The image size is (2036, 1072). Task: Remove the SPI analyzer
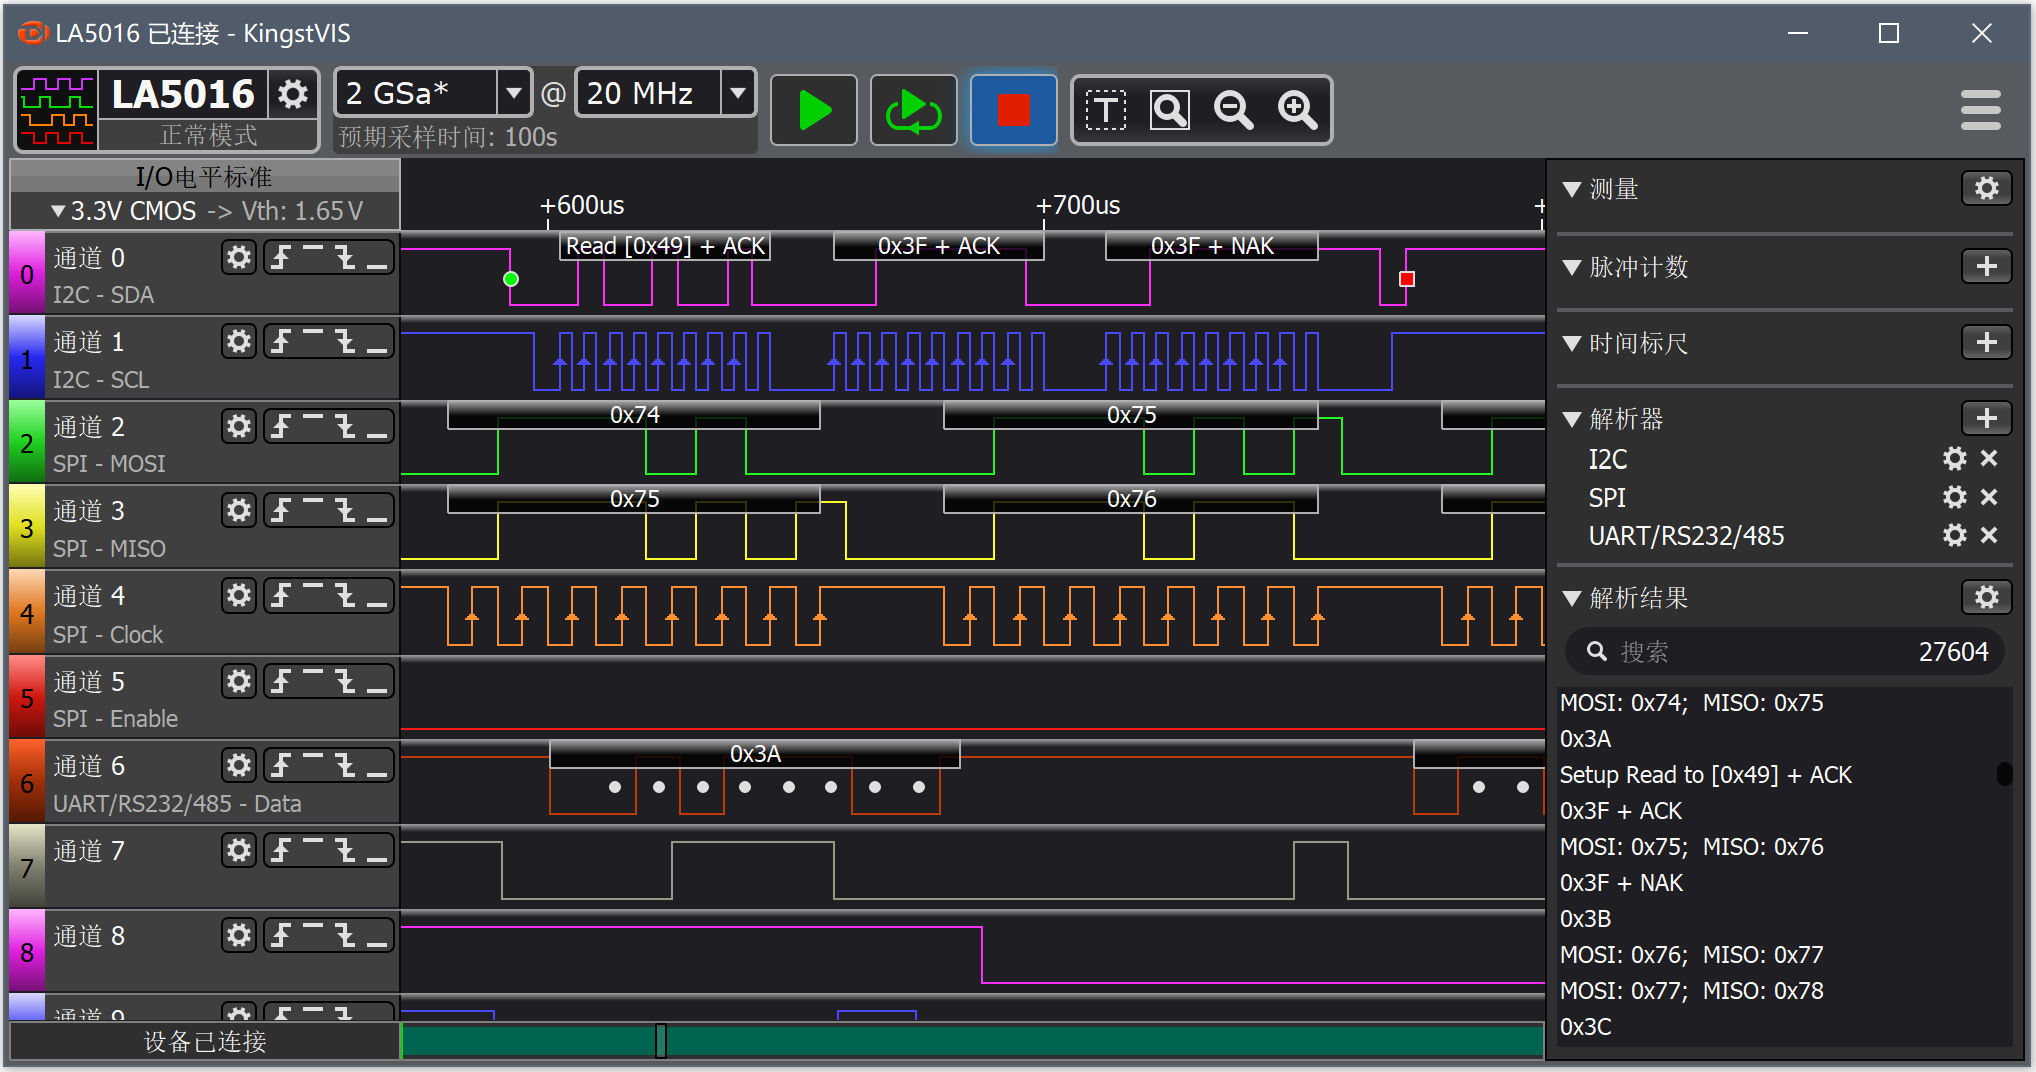1989,497
